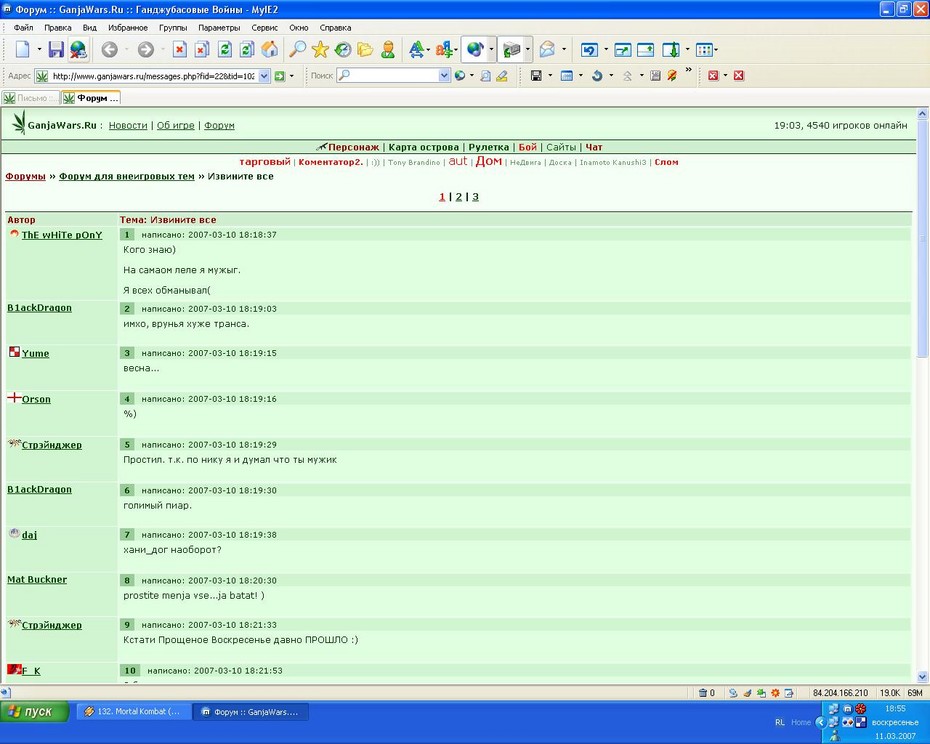Screen dimensions: 930x744
Task: Click the broom cleanup icon in status bar
Action: click(747, 692)
